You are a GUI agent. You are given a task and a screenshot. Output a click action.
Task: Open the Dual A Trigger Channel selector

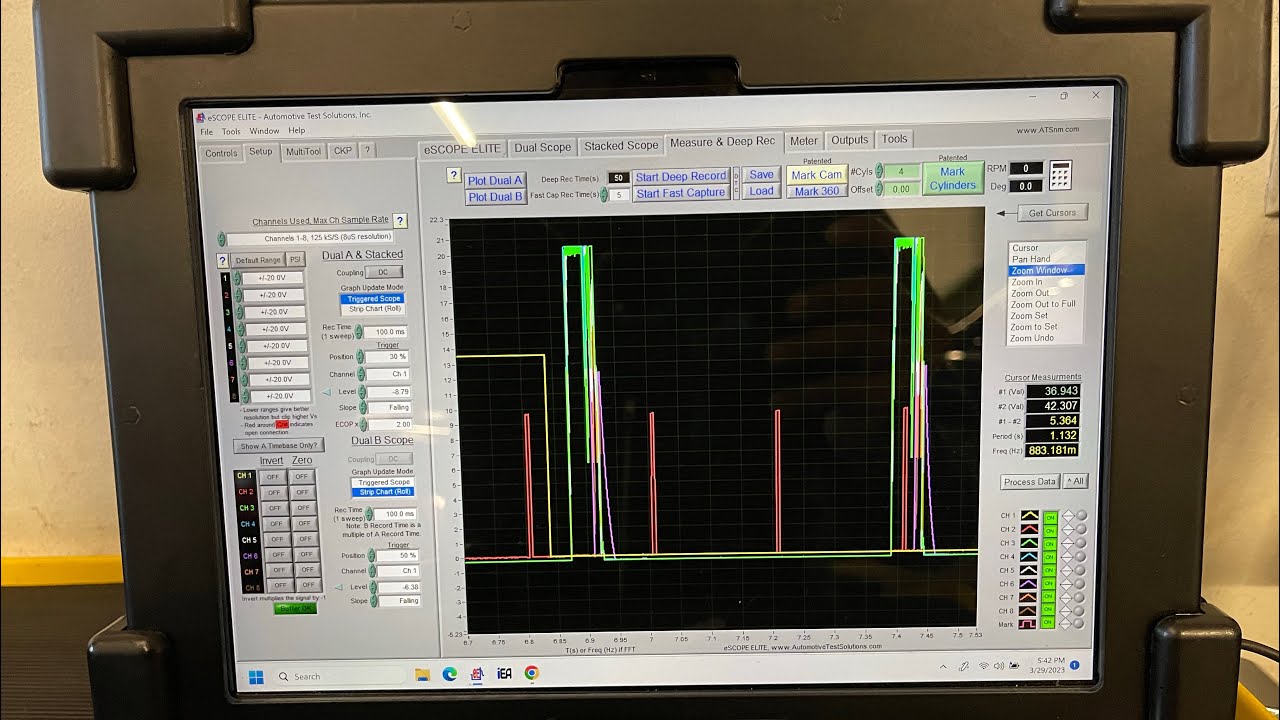click(386, 374)
